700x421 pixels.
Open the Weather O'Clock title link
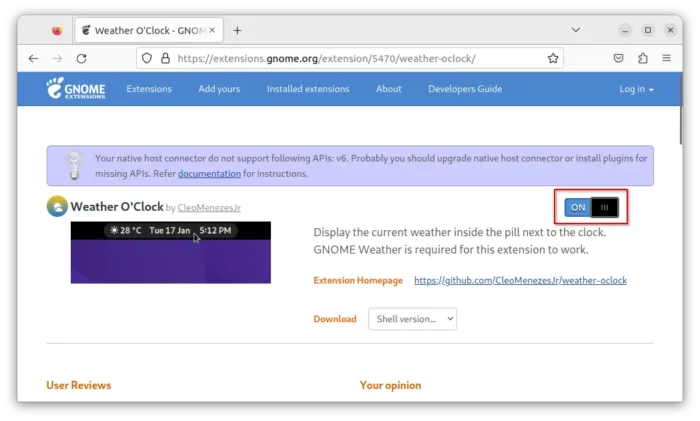(117, 207)
